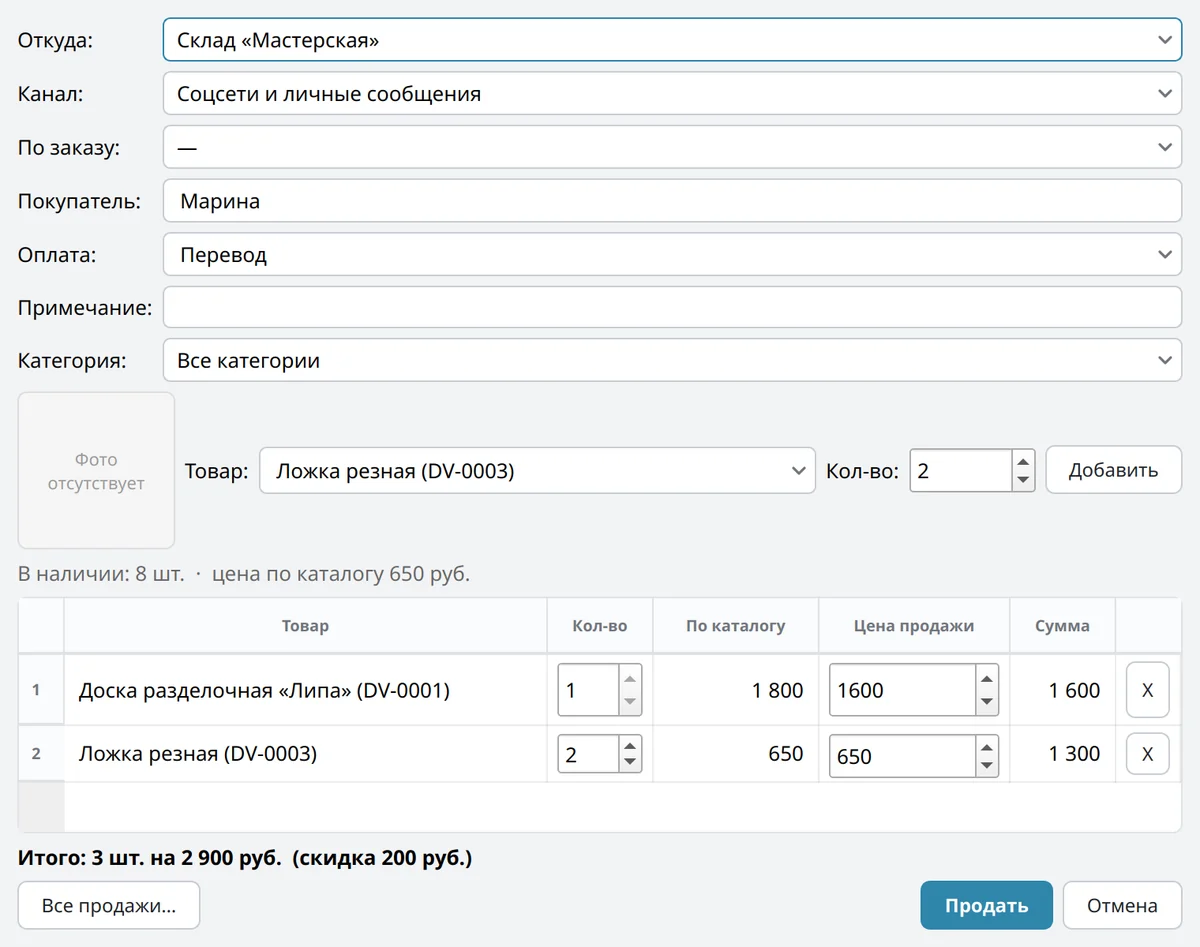Viewport: 1200px width, 947px height.
Task: Open the «Оплата» payment method dropdown
Action: (x=672, y=255)
